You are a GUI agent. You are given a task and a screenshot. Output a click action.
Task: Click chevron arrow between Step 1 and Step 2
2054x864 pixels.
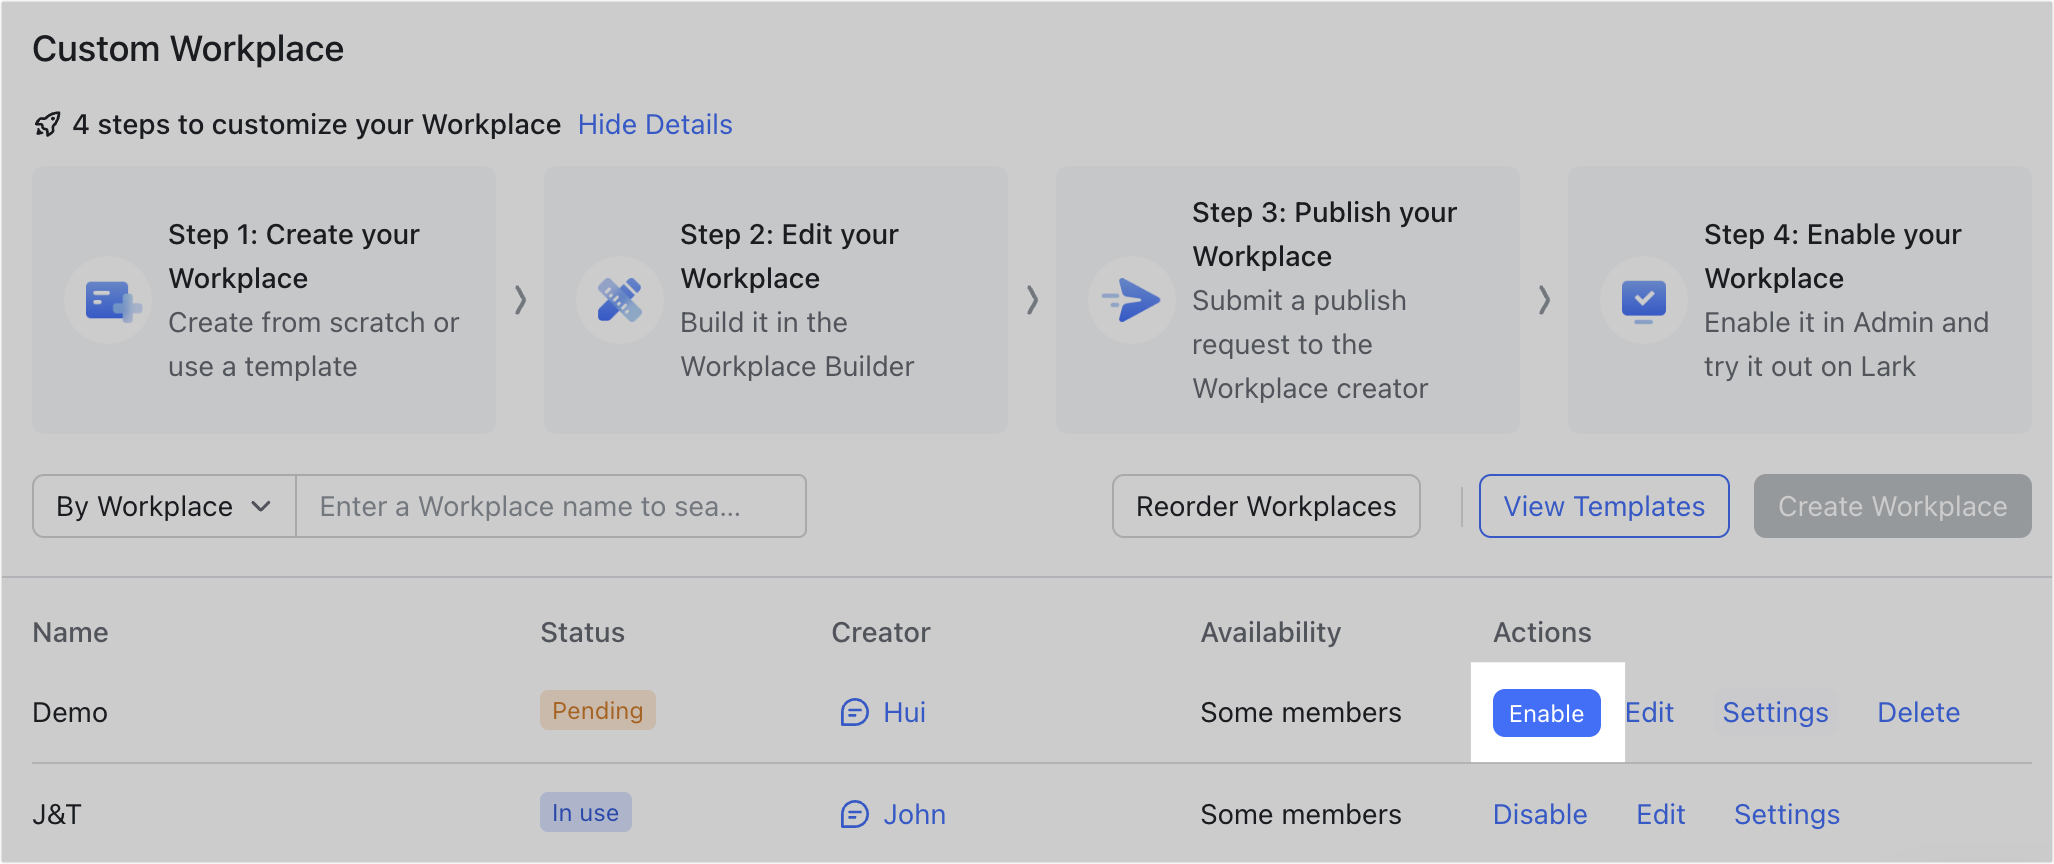[x=520, y=300]
